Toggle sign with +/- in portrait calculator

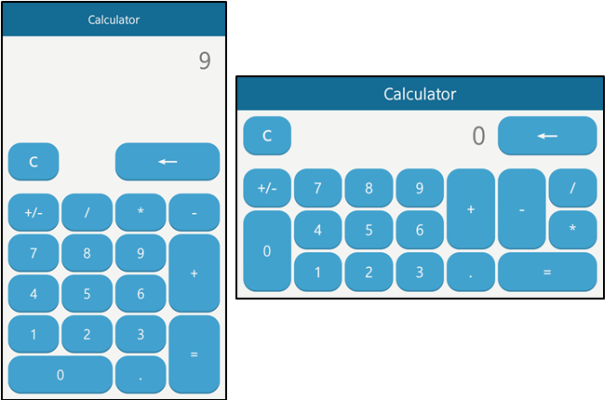tap(34, 212)
